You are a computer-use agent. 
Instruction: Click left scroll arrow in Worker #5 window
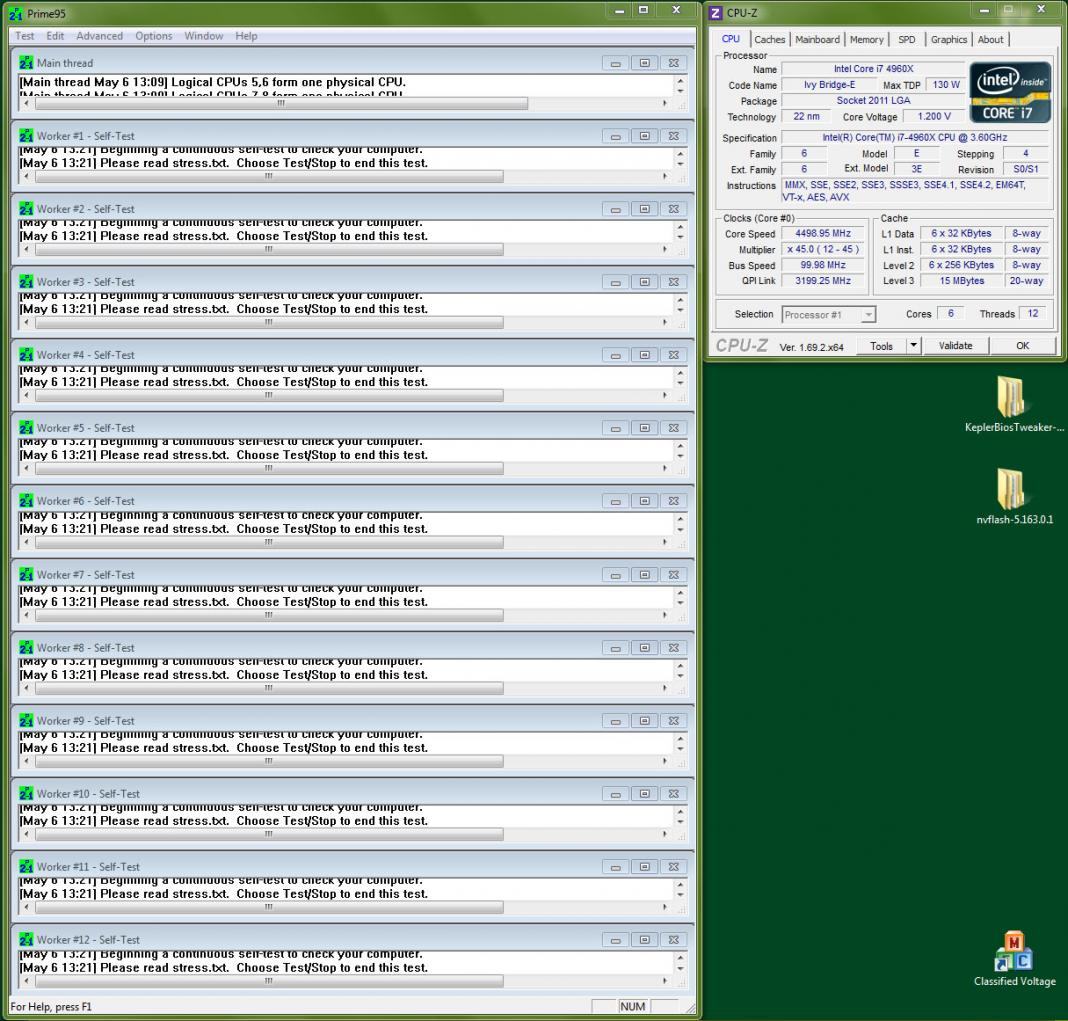27,469
